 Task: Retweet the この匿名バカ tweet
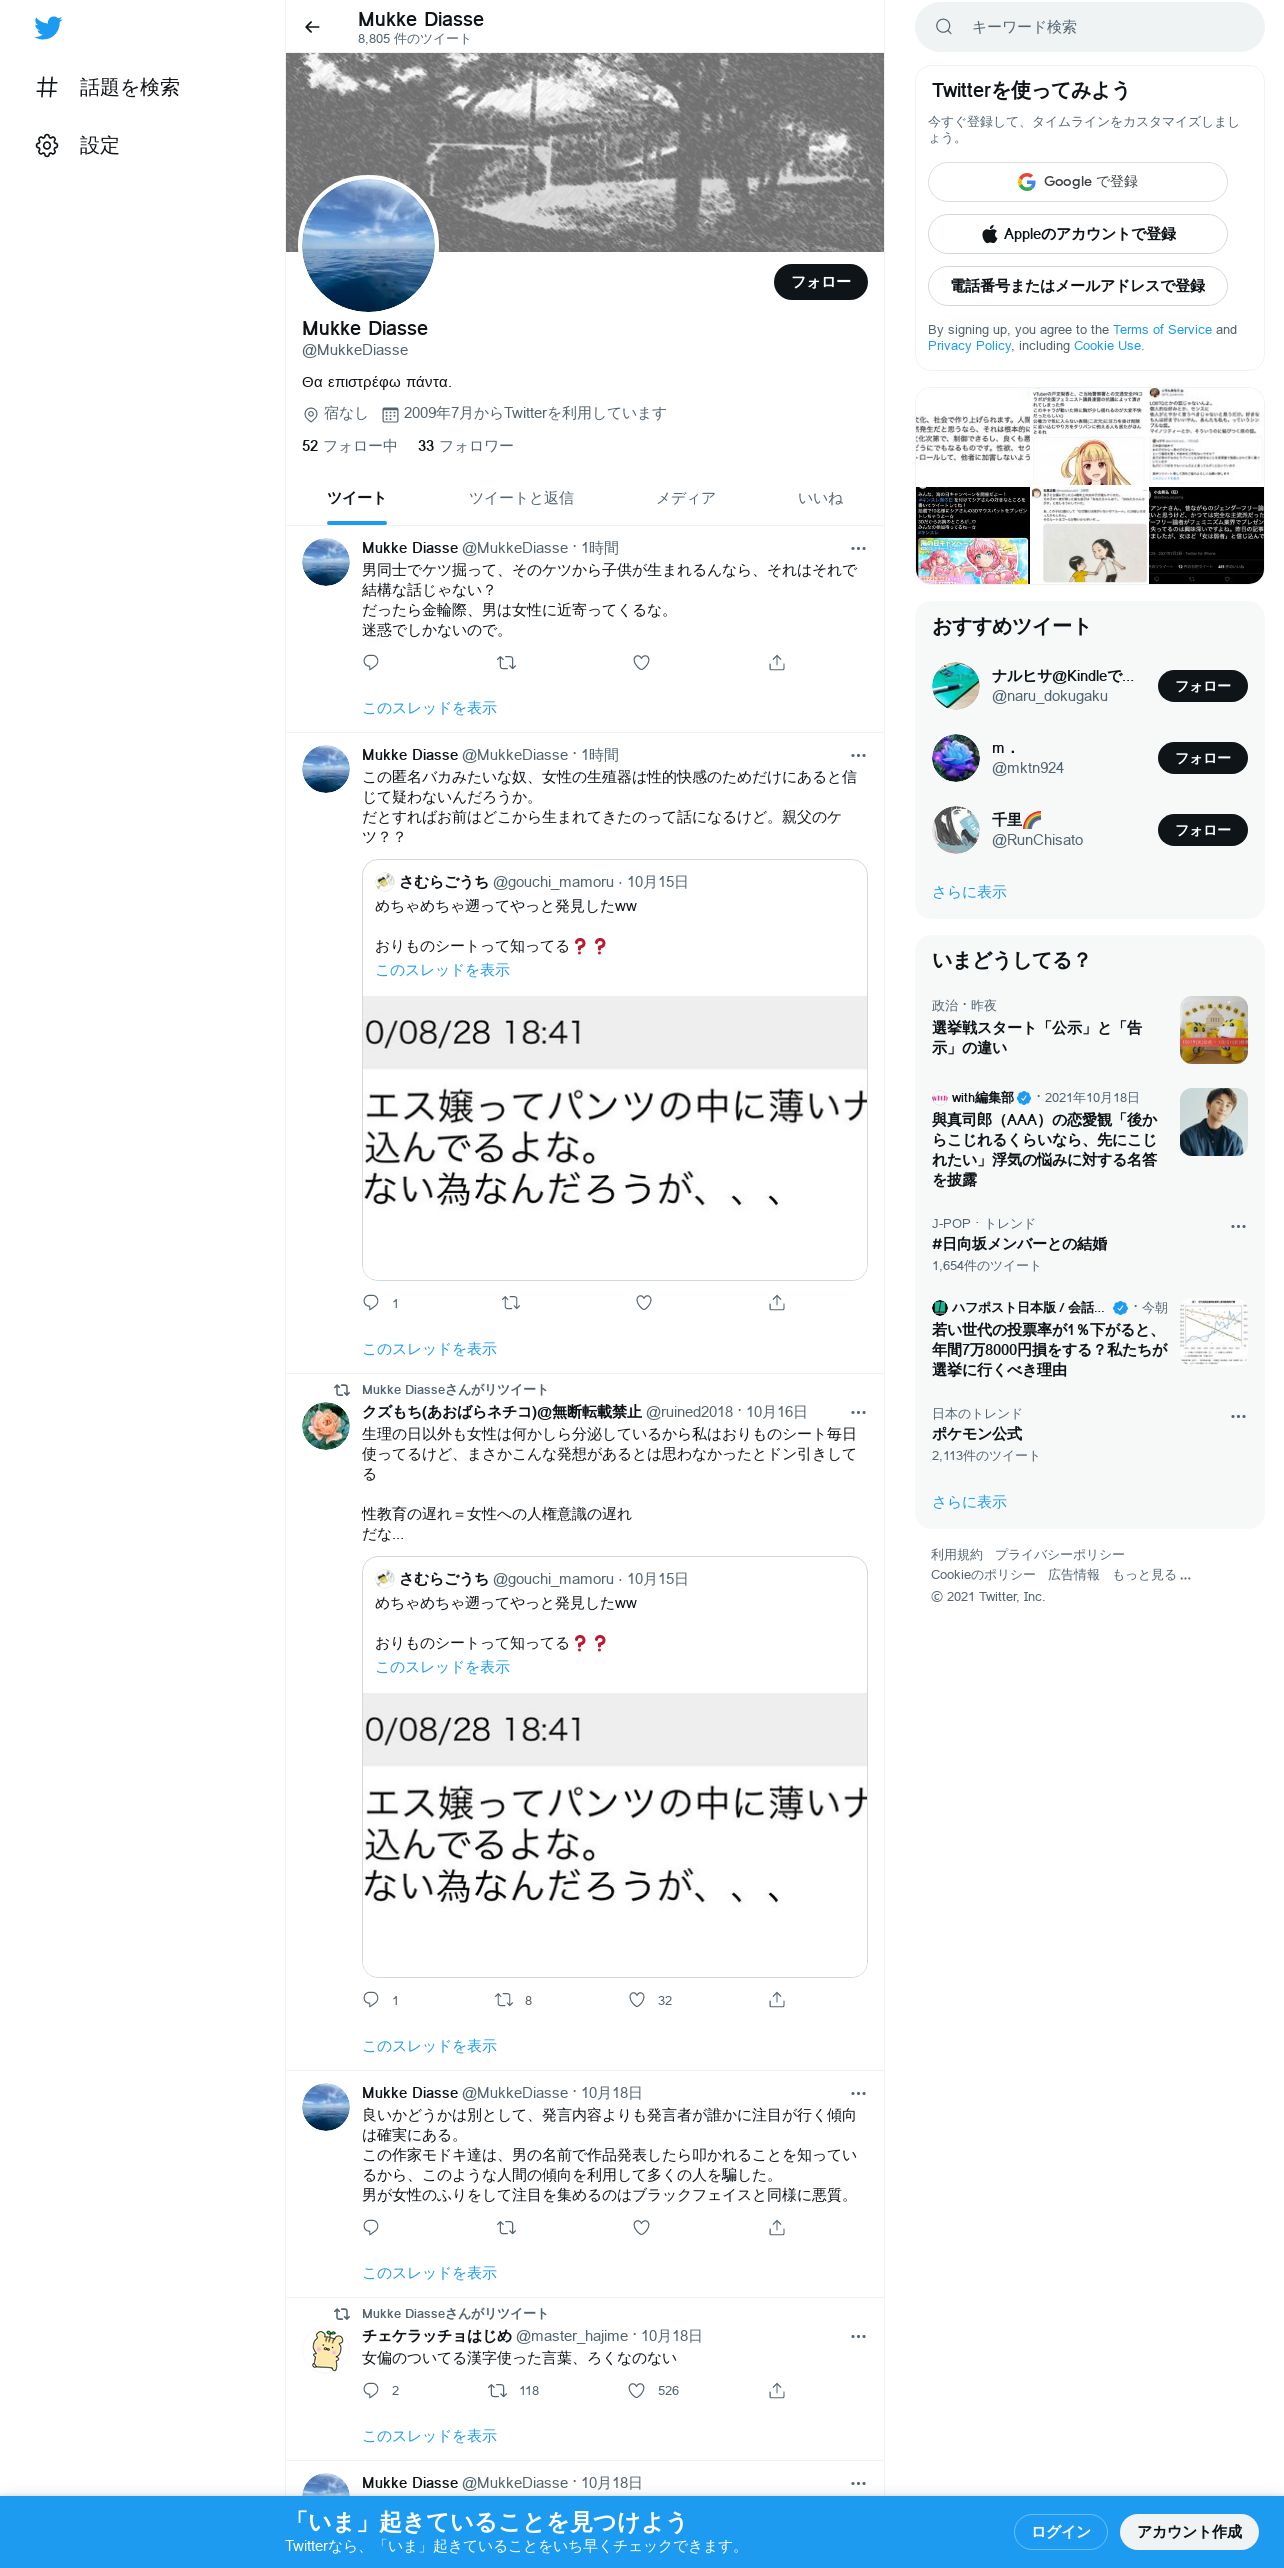[511, 1303]
